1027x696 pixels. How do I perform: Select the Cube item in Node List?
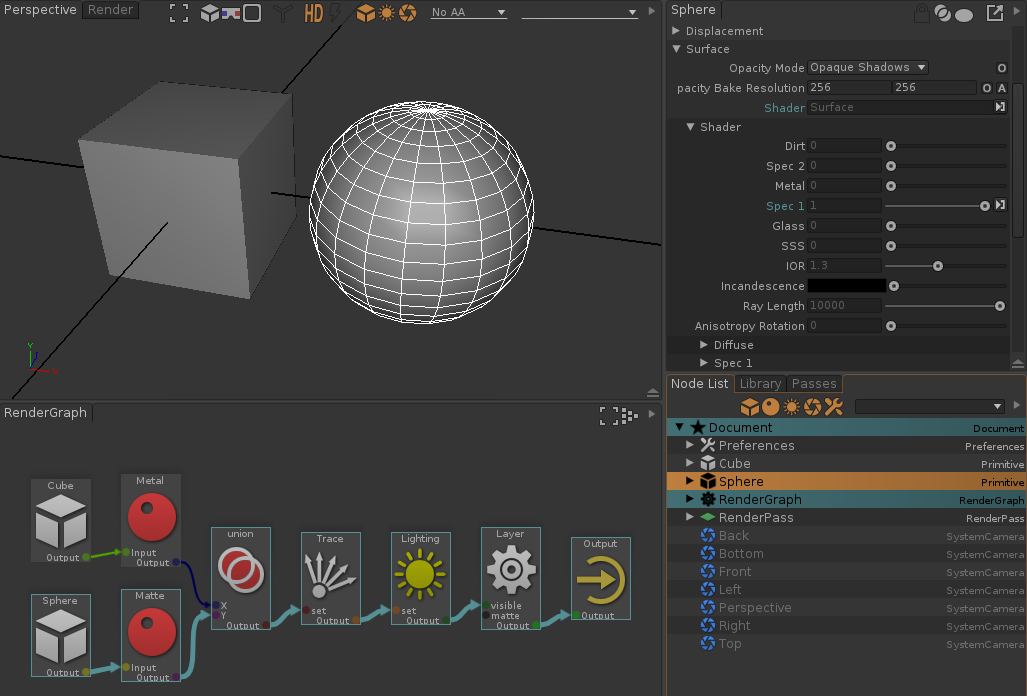pos(734,464)
